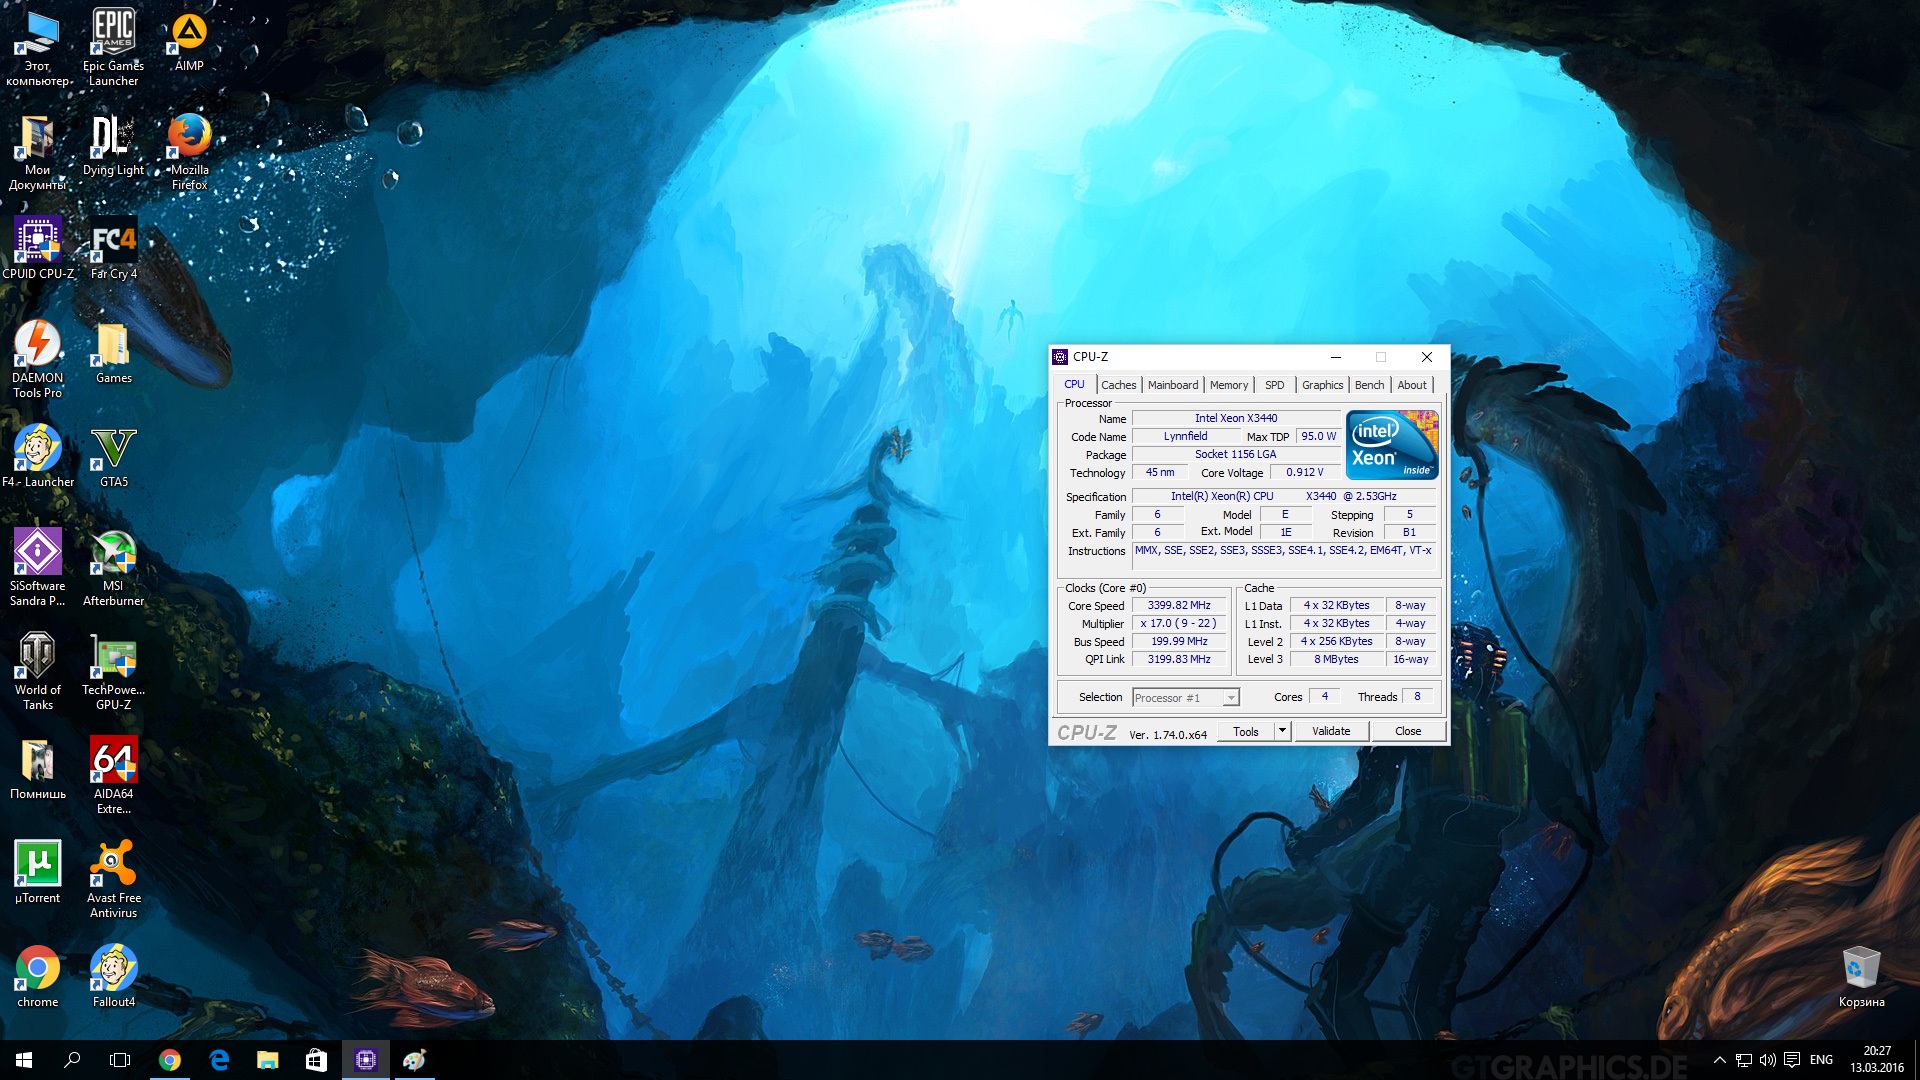Switch to the Mainboard tab
This screenshot has height=1080, width=1920.
click(x=1172, y=385)
